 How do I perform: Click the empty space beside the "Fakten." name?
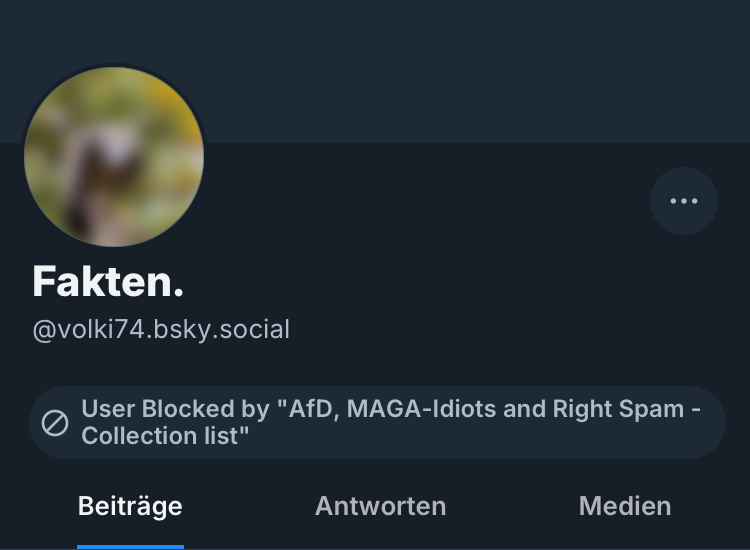(x=400, y=282)
